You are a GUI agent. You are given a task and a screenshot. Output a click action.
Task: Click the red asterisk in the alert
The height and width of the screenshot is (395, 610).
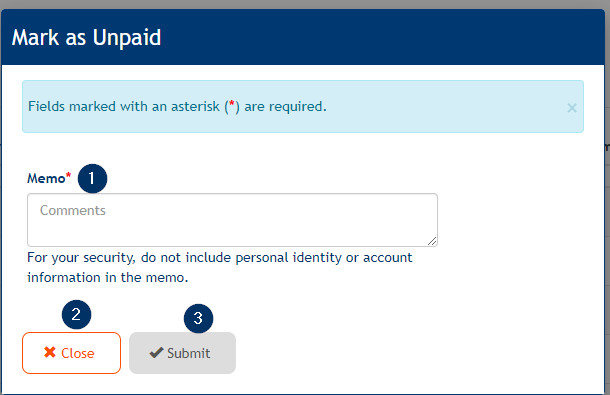coord(232,104)
